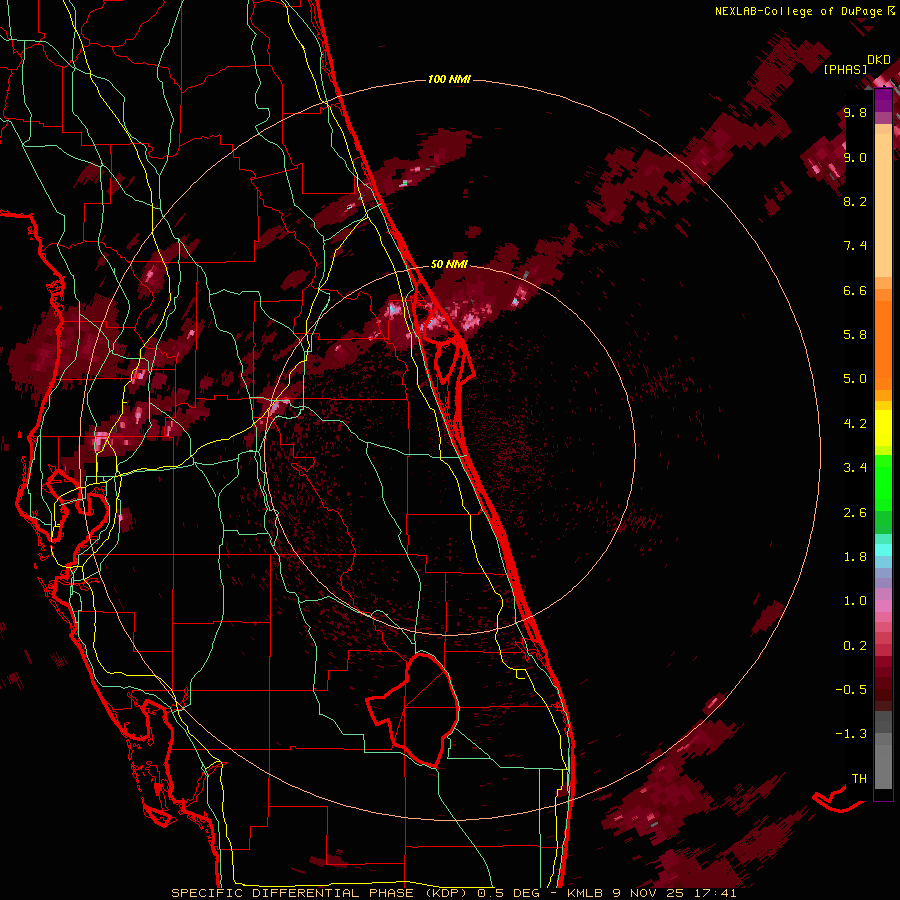
Task: Click the 8.2 value on the color scale
Action: point(855,201)
